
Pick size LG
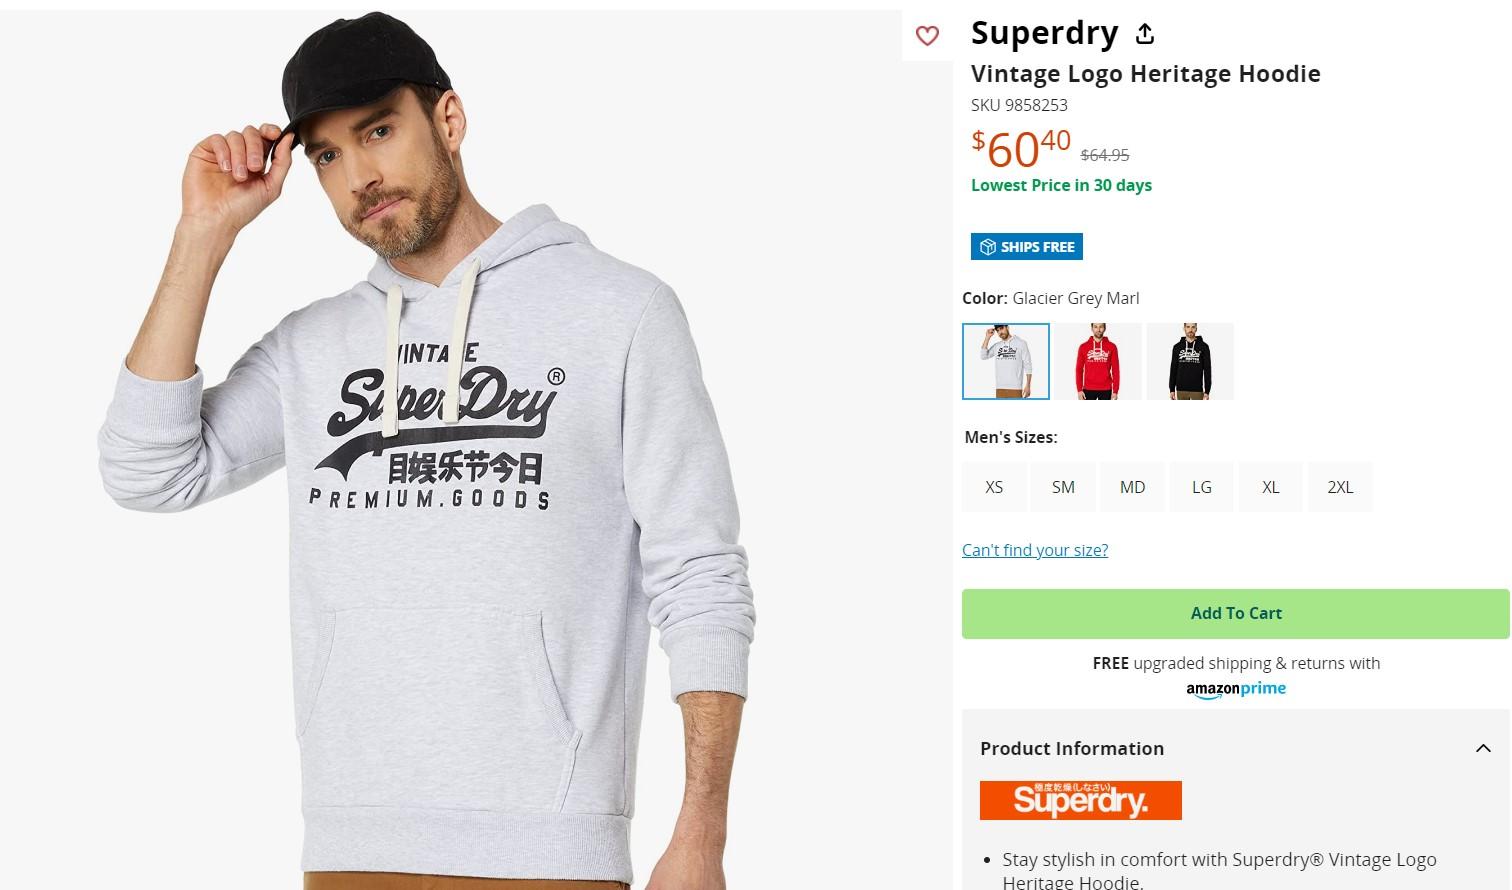(1201, 487)
